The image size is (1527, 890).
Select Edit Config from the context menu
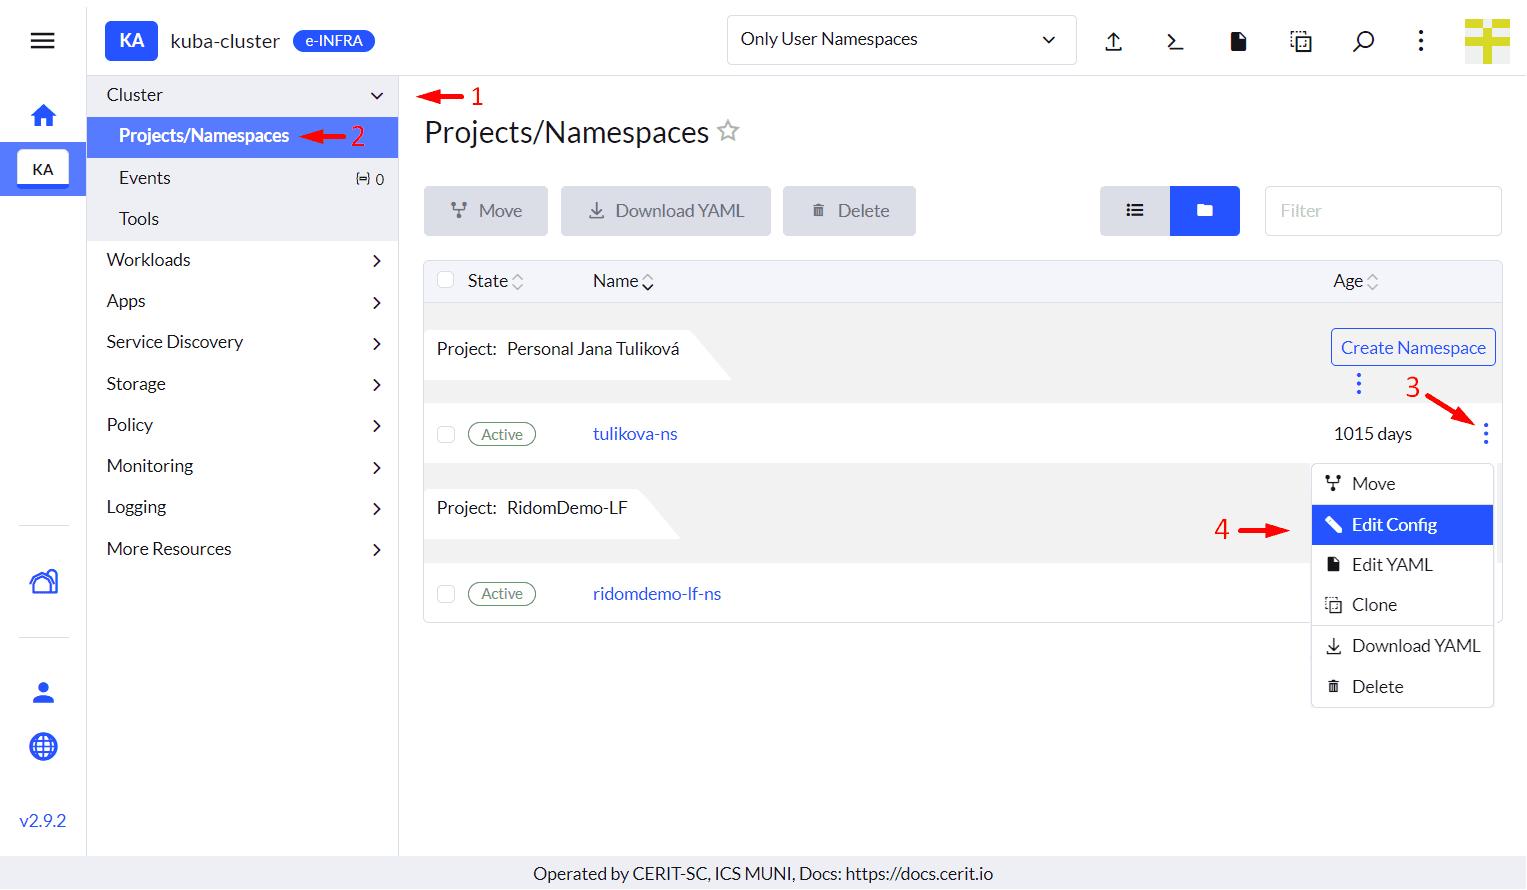[x=1401, y=525]
